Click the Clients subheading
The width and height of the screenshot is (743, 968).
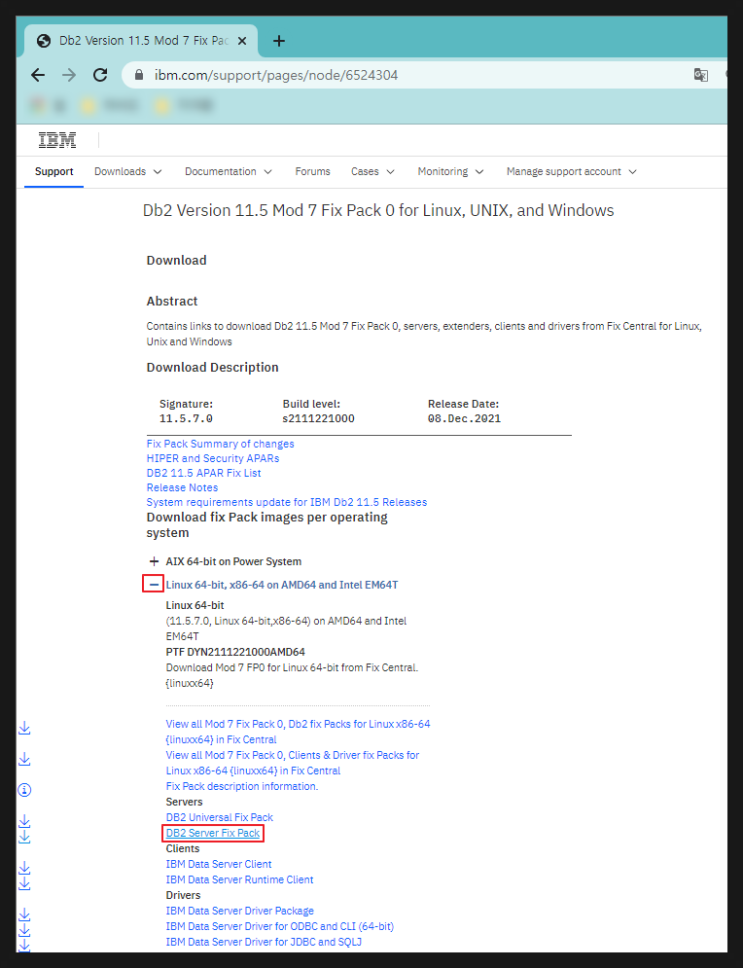(182, 849)
